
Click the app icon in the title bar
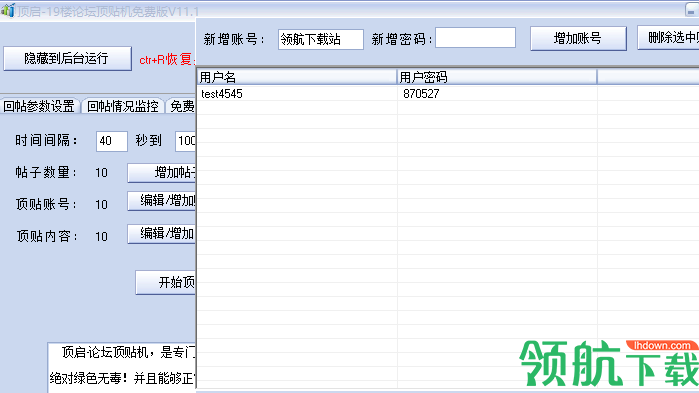pyautogui.click(x=7, y=10)
